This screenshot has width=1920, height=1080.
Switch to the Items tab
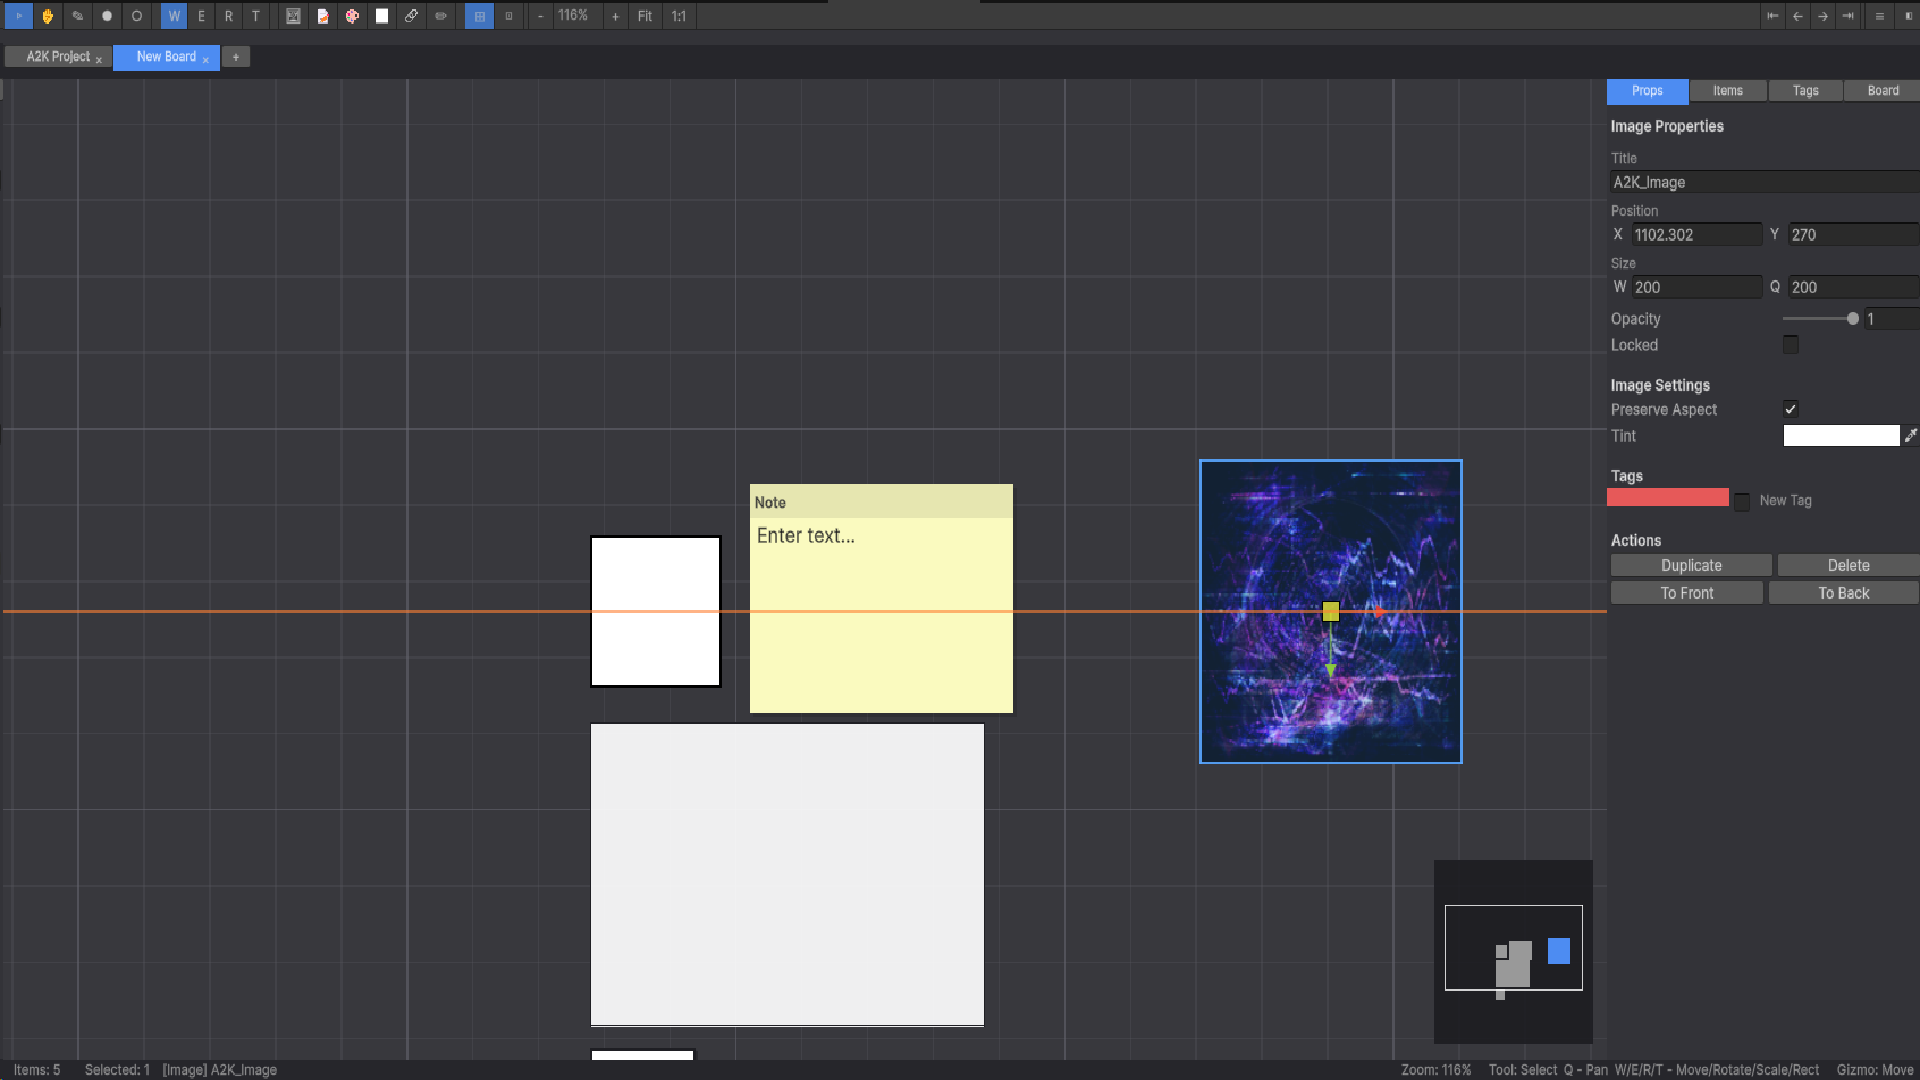(x=1727, y=91)
